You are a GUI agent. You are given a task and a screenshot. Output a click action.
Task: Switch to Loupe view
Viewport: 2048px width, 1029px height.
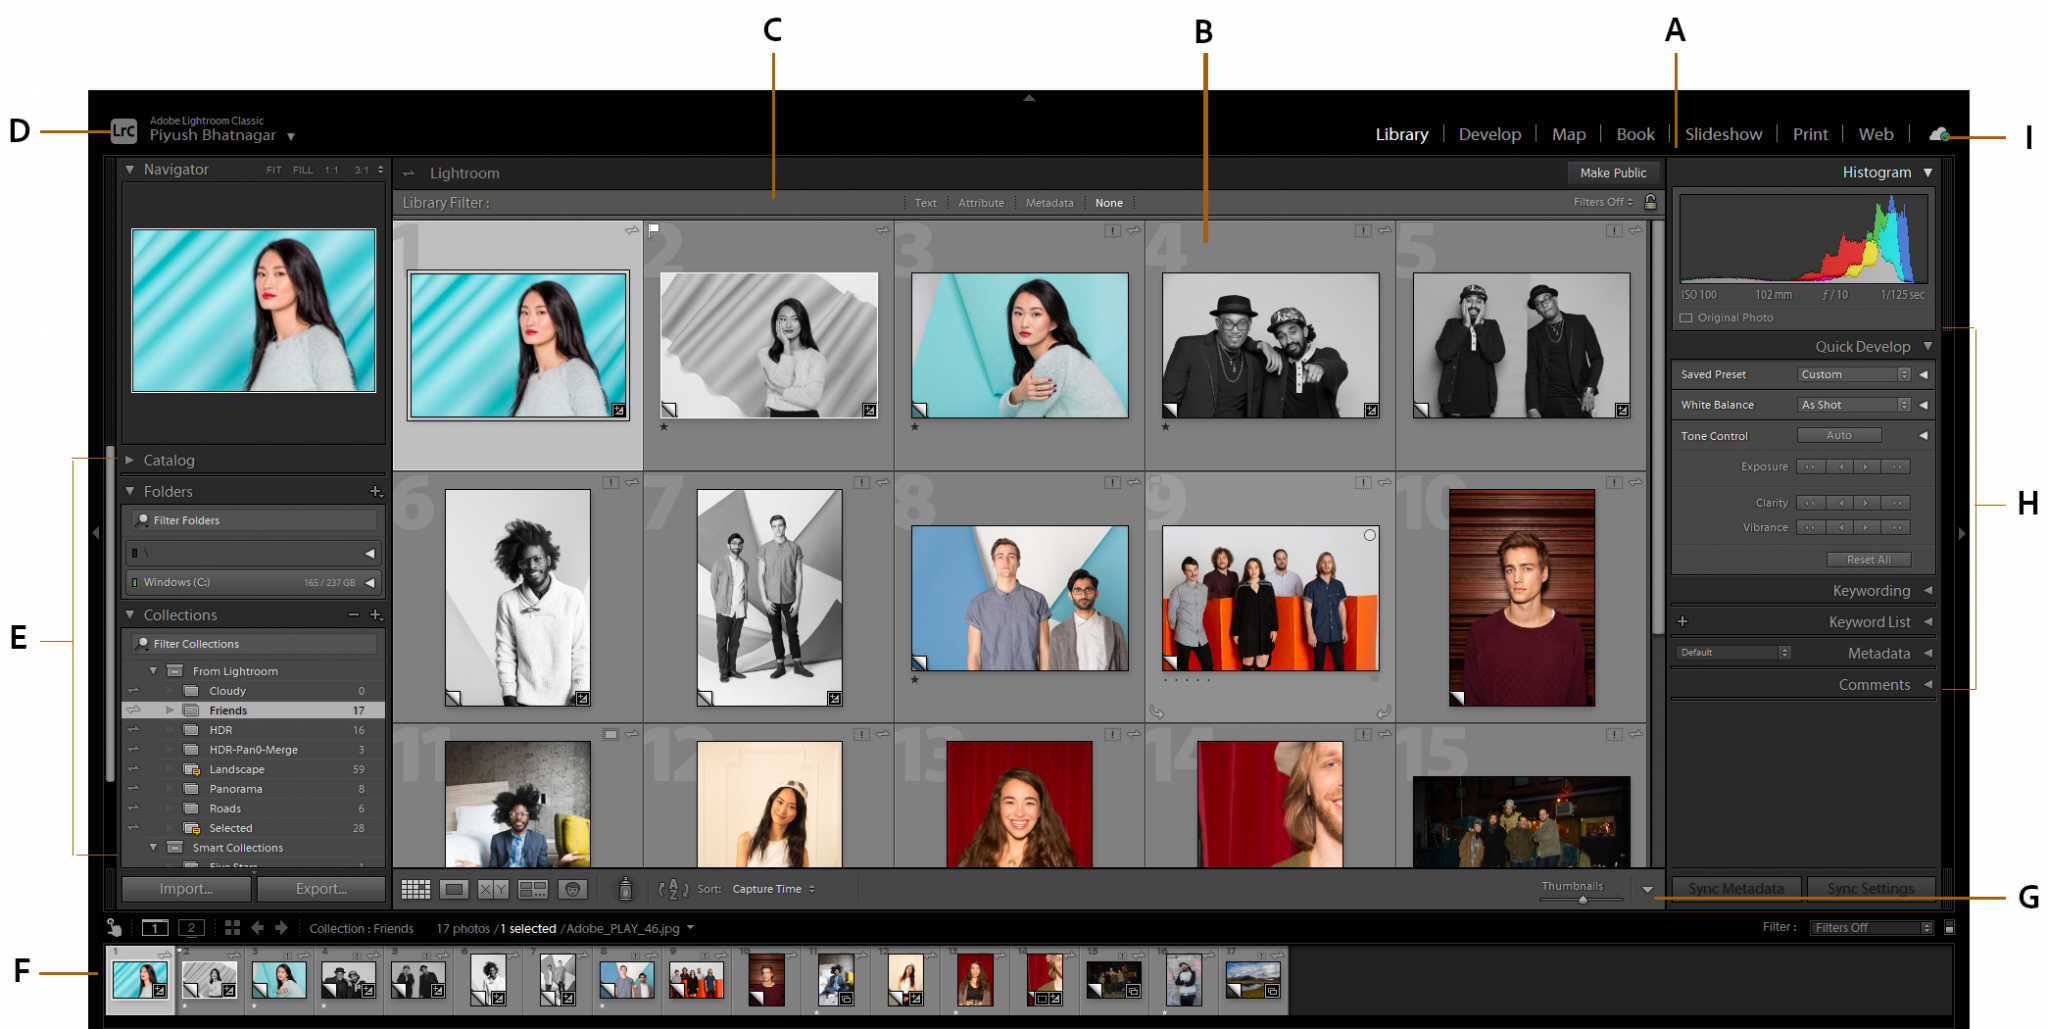pos(456,889)
